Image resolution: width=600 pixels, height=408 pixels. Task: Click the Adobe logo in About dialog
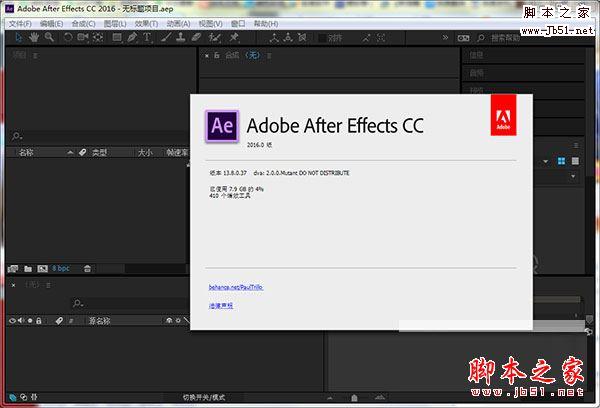tap(503, 115)
